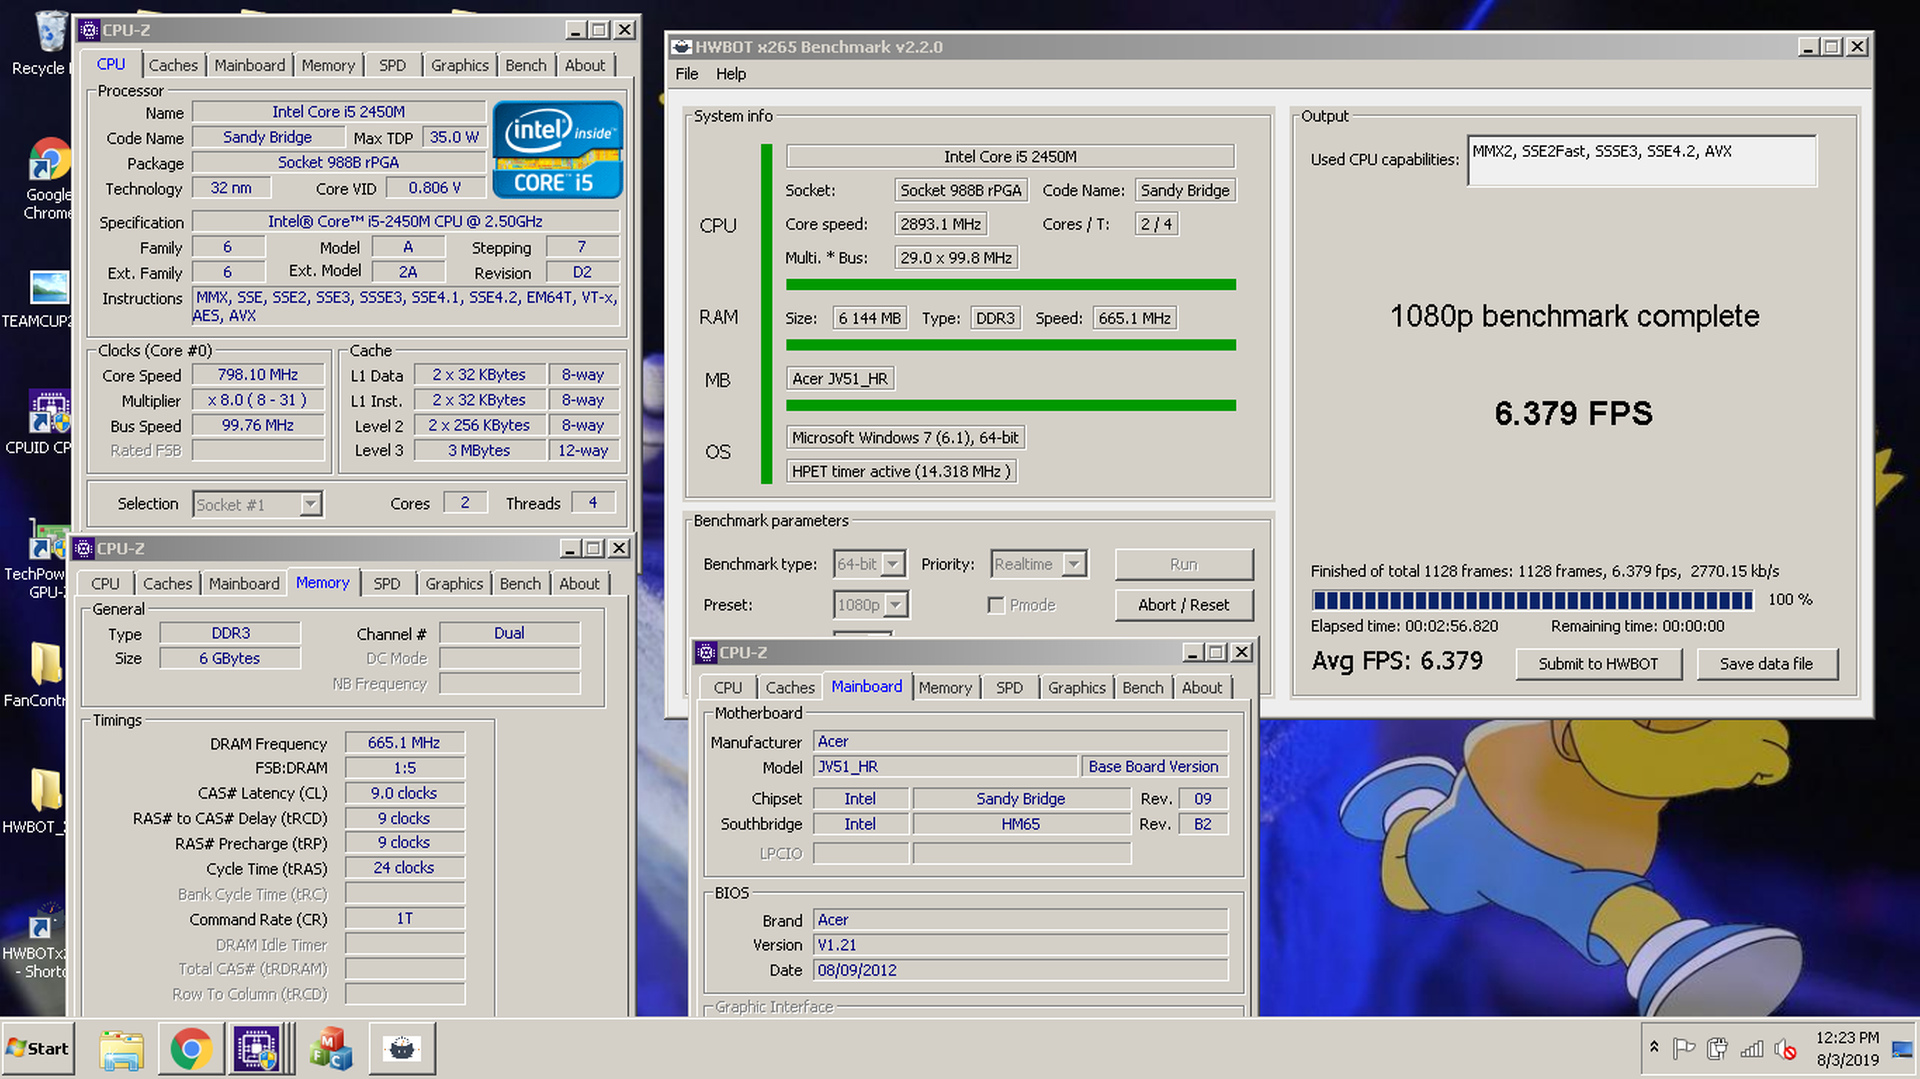Screen dimensions: 1920x1079
Task: Open Graphics tab in top CPU-Z window
Action: coord(460,65)
